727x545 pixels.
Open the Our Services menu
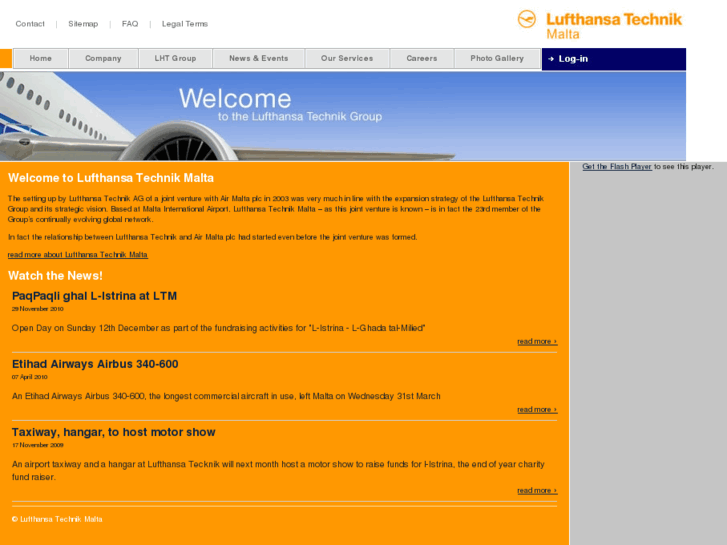pos(347,58)
